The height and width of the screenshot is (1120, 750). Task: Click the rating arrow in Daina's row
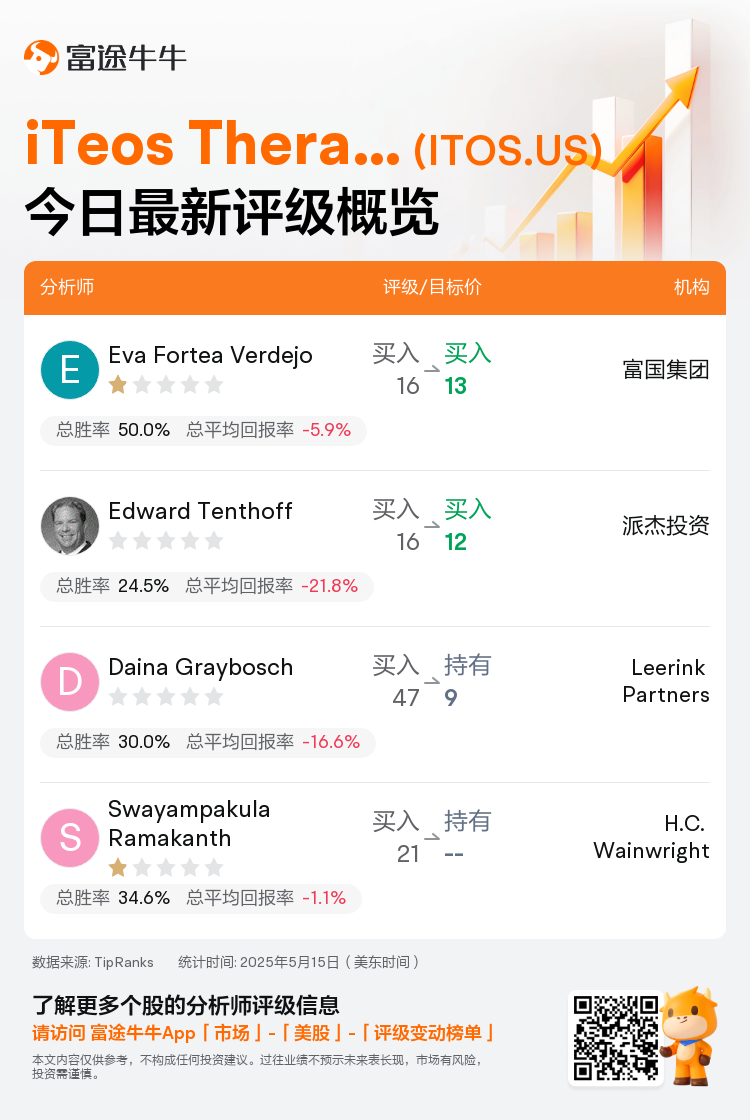tap(431, 681)
